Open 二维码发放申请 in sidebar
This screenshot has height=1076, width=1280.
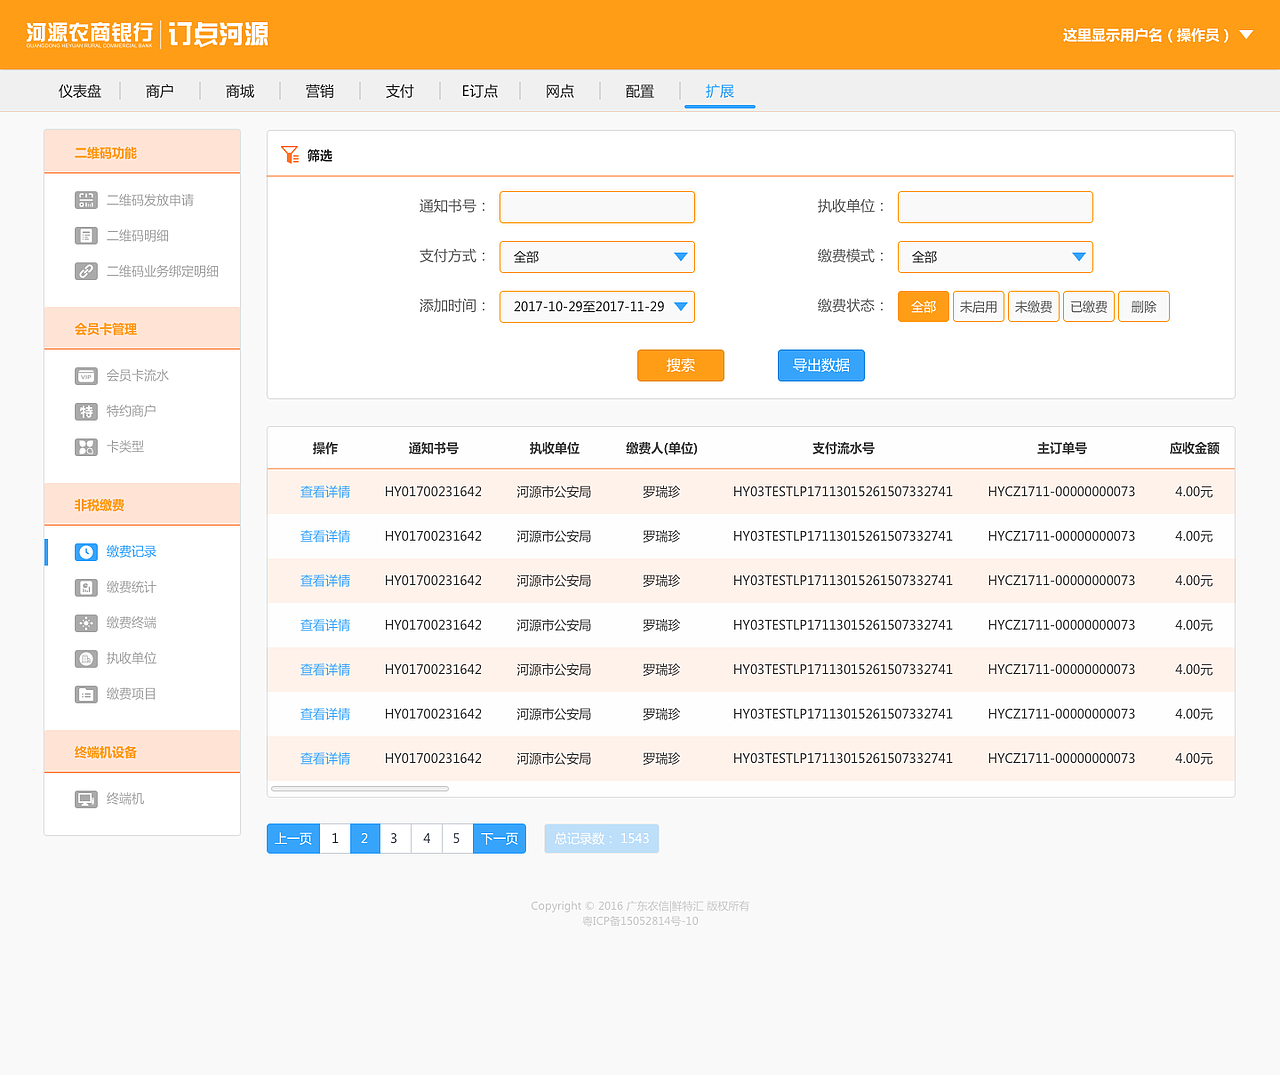click(x=150, y=200)
